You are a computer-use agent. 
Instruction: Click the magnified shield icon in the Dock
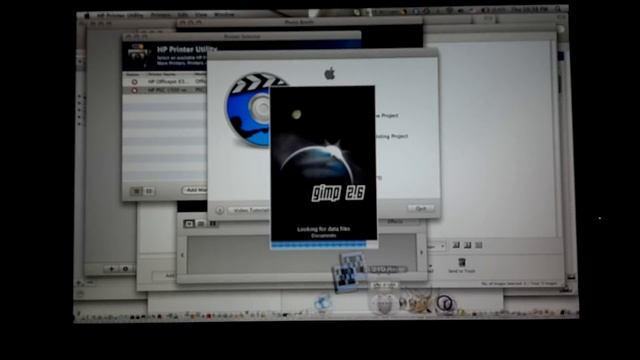383,303
